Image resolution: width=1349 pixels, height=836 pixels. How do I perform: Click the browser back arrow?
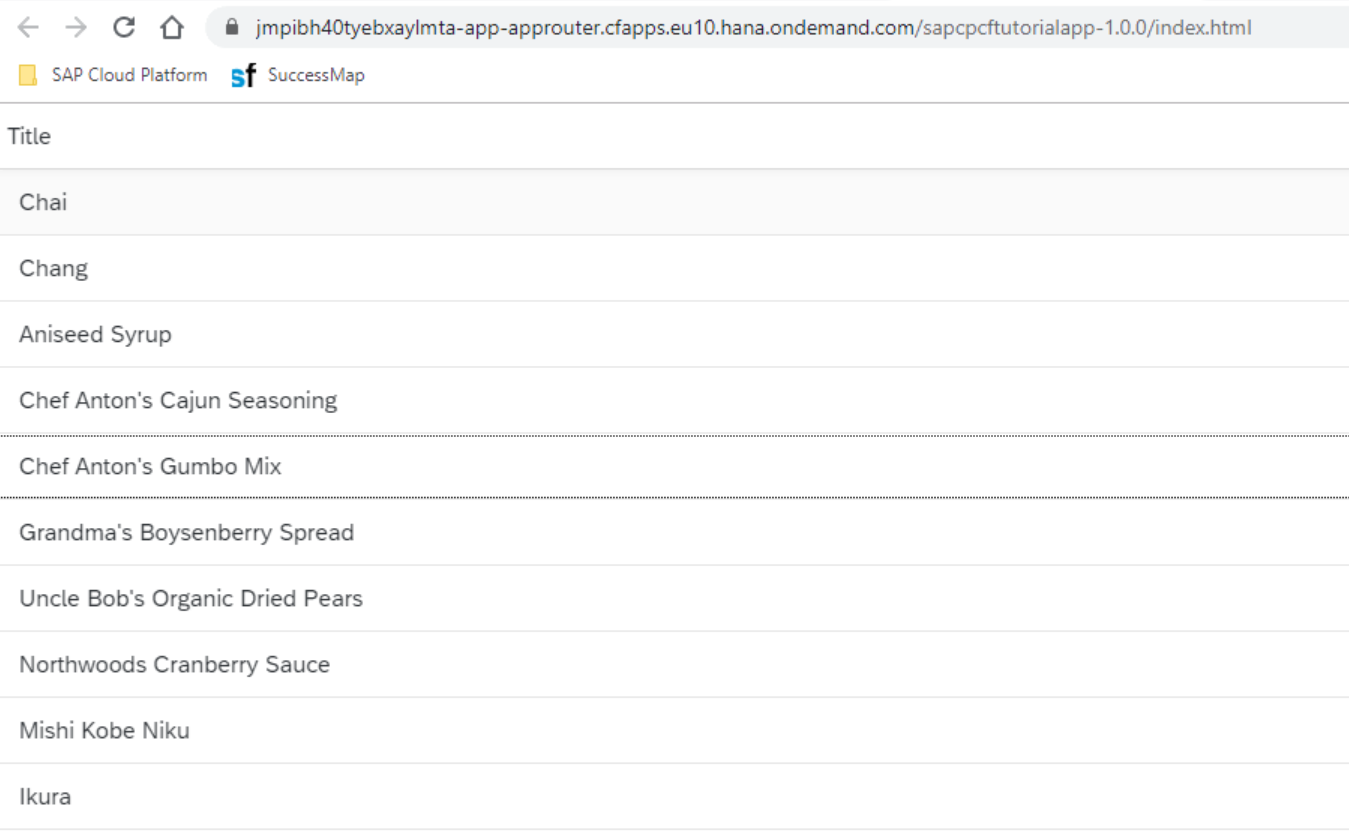(x=28, y=28)
